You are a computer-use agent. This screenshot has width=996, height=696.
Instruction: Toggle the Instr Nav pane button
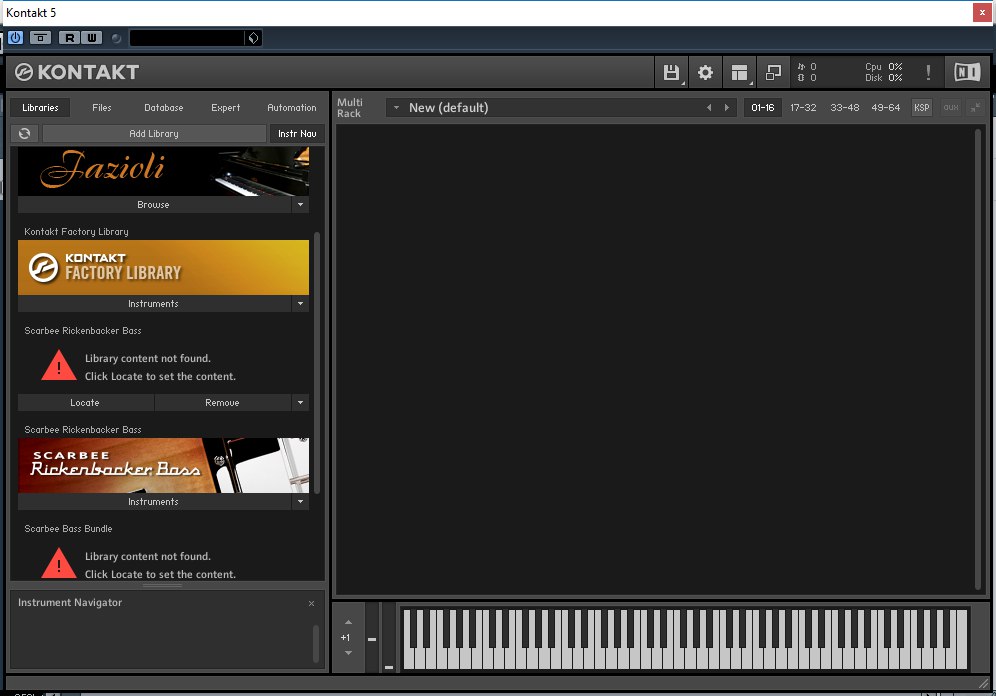pyautogui.click(x=297, y=133)
